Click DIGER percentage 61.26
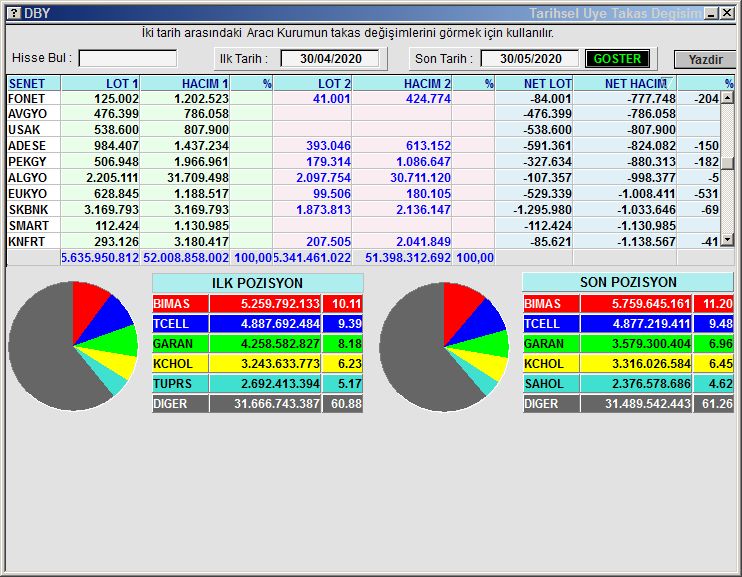Image resolution: width=742 pixels, height=577 pixels. (714, 404)
